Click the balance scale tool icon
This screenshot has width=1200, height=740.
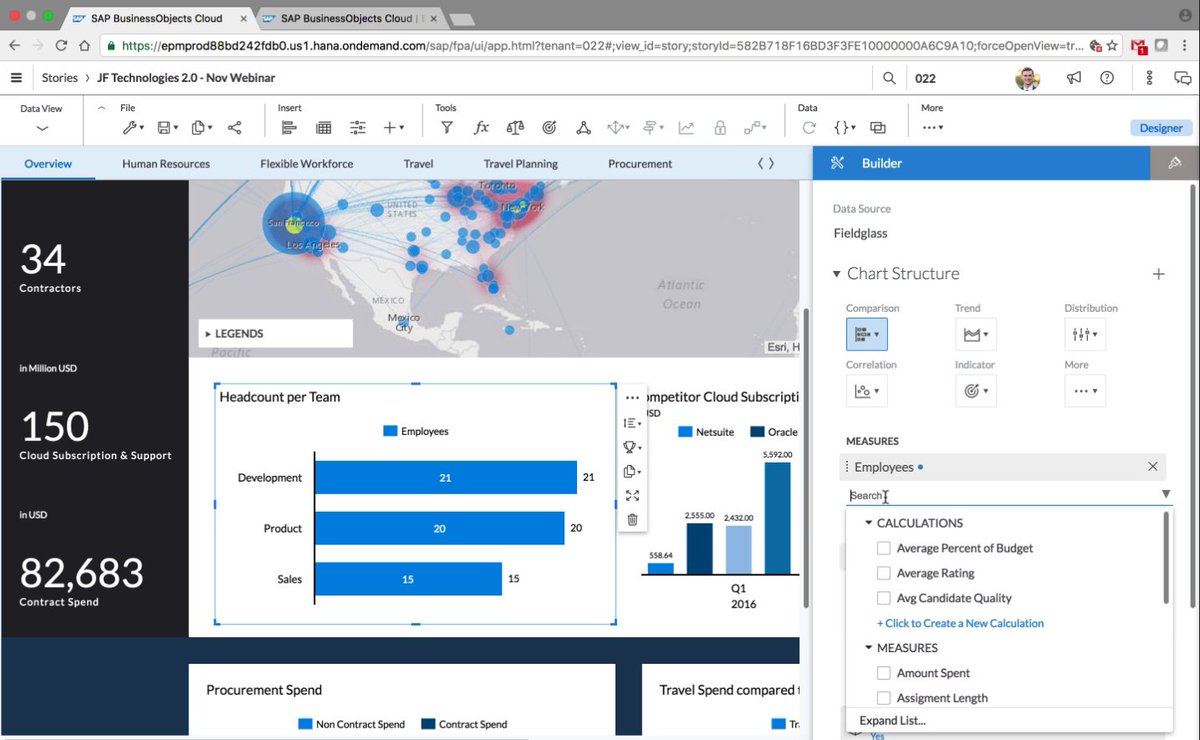515,128
